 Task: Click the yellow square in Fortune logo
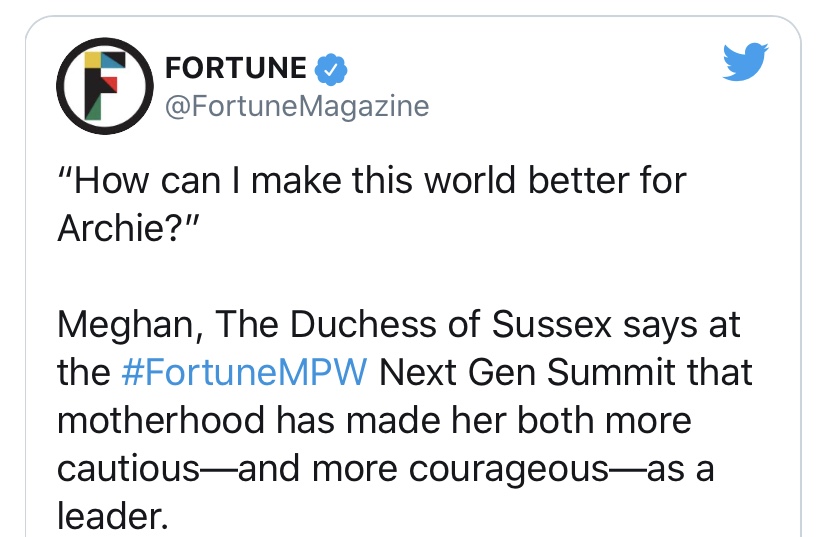(92, 61)
